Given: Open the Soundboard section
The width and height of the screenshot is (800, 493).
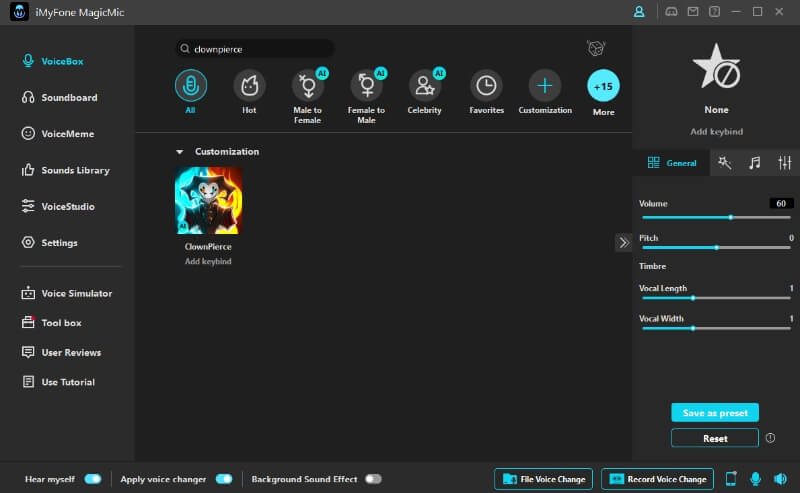Looking at the screenshot, I should point(59,97).
